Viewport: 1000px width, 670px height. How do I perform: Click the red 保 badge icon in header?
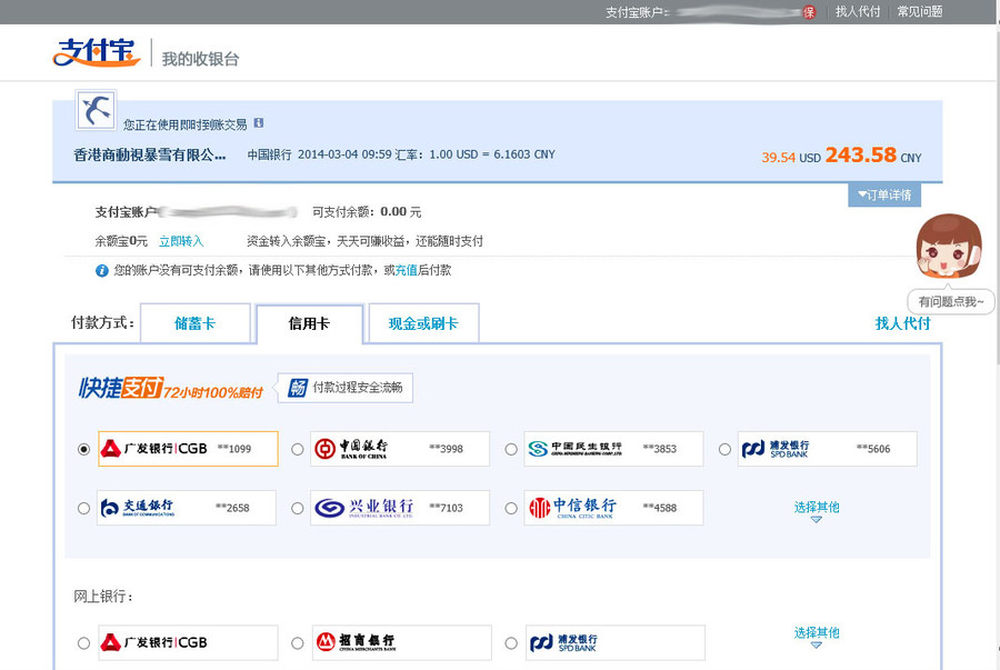[809, 12]
